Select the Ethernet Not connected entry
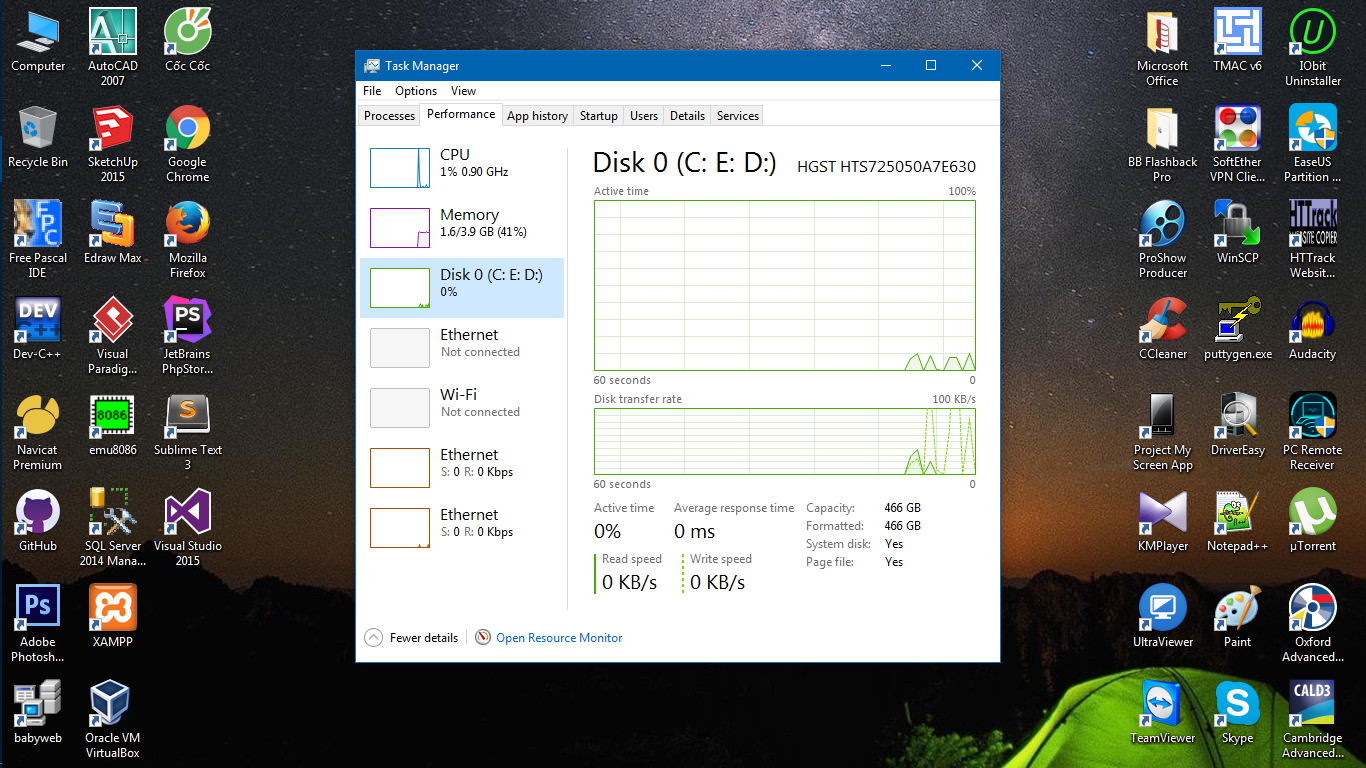Screen dimensions: 1366x768 (462, 348)
